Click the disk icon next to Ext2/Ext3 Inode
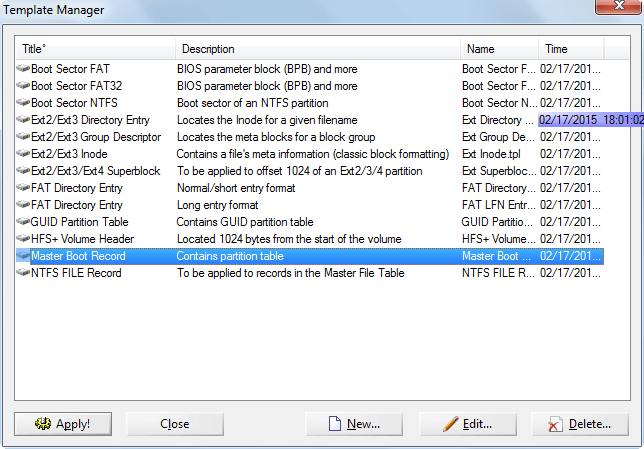 point(23,154)
